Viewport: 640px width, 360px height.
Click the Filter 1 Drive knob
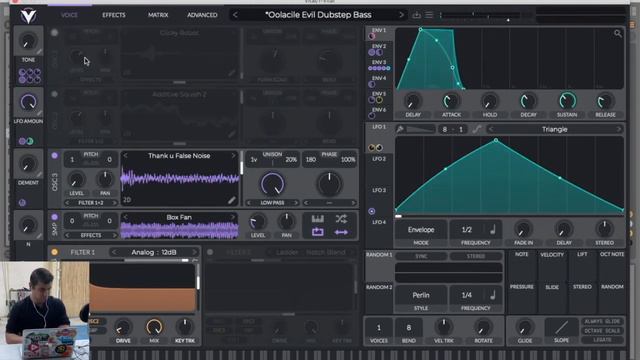tap(123, 327)
